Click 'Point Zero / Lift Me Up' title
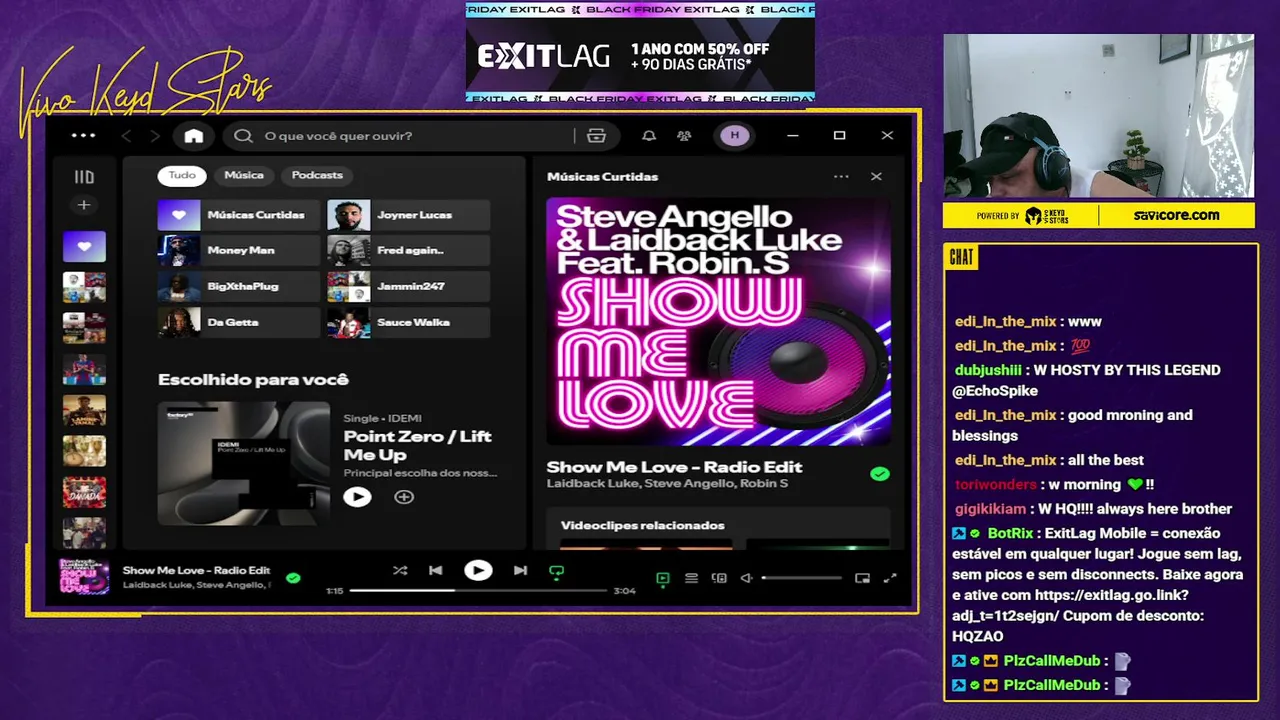 (x=418, y=445)
